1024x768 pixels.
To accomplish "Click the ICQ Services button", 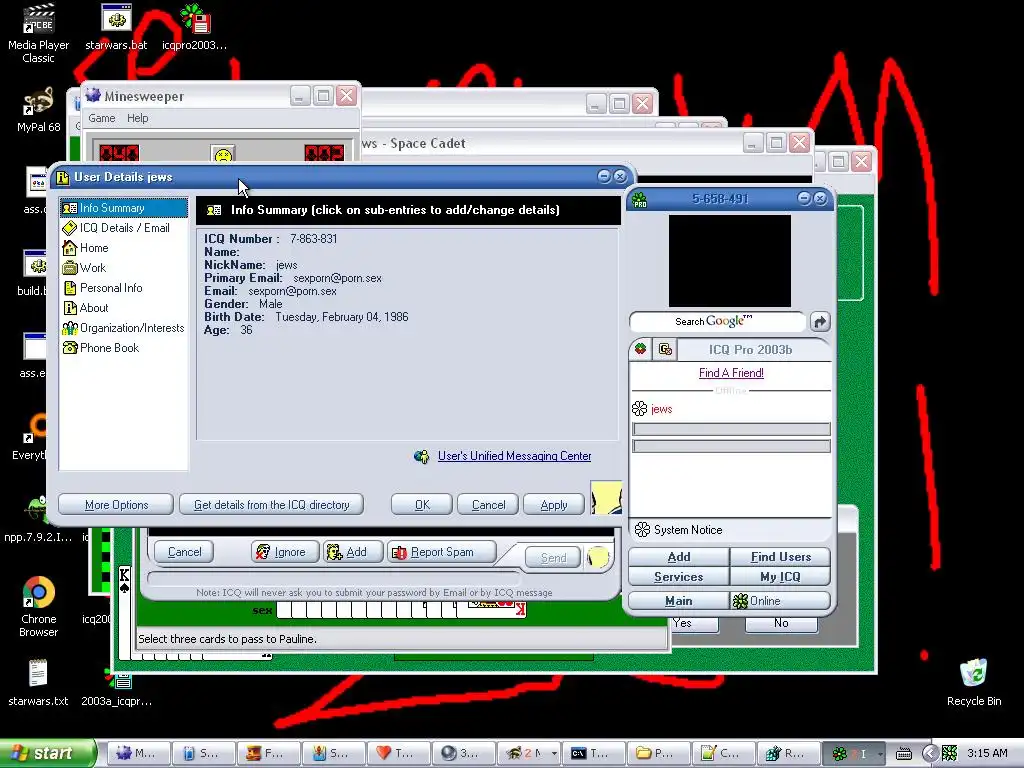I will [x=679, y=577].
